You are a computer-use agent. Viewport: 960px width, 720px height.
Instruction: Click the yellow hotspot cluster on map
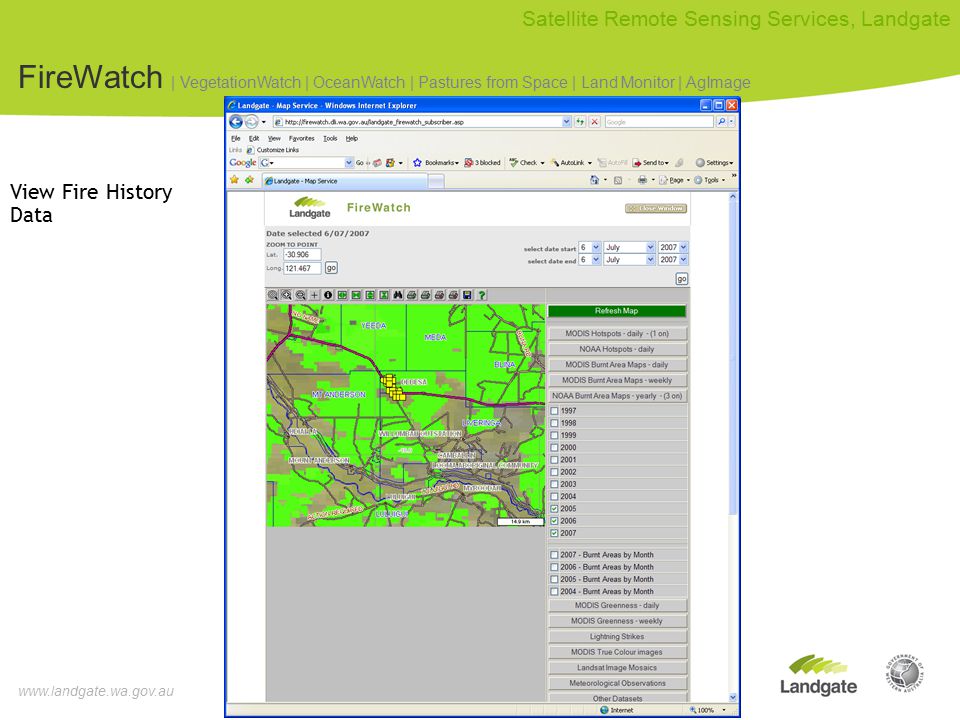[x=392, y=388]
